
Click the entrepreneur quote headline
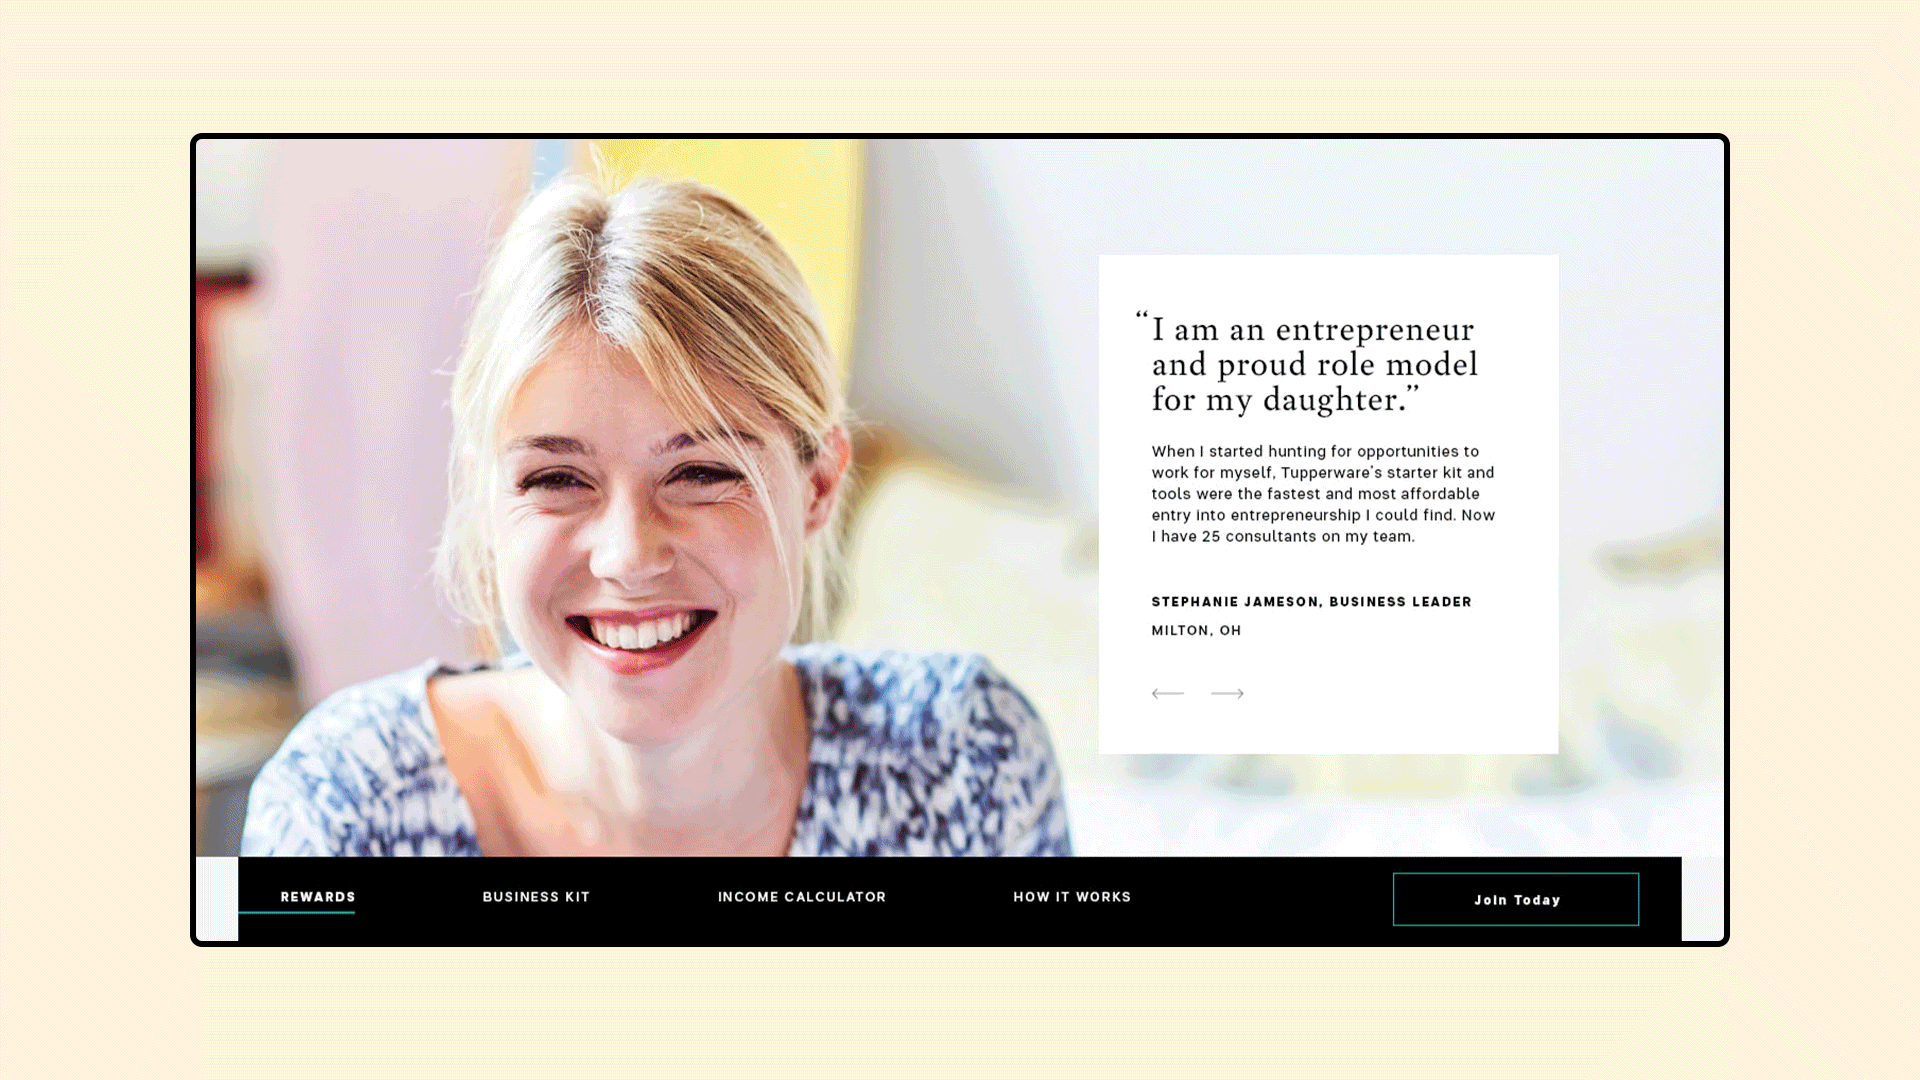coord(1307,364)
